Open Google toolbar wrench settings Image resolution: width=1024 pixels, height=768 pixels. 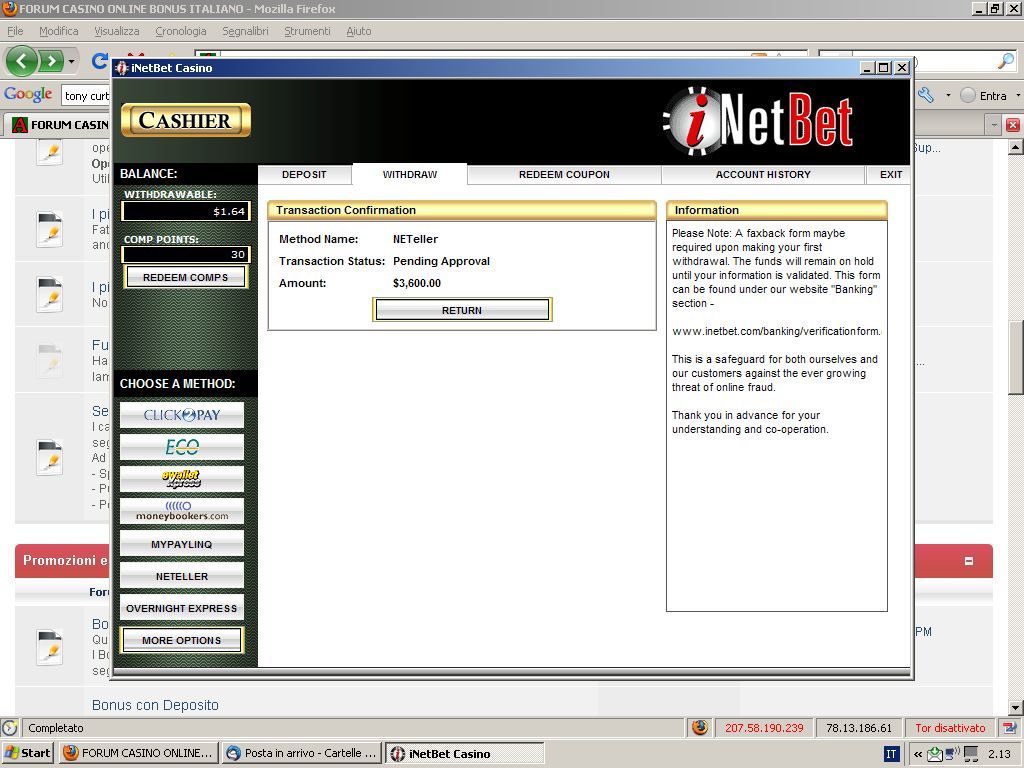926,95
